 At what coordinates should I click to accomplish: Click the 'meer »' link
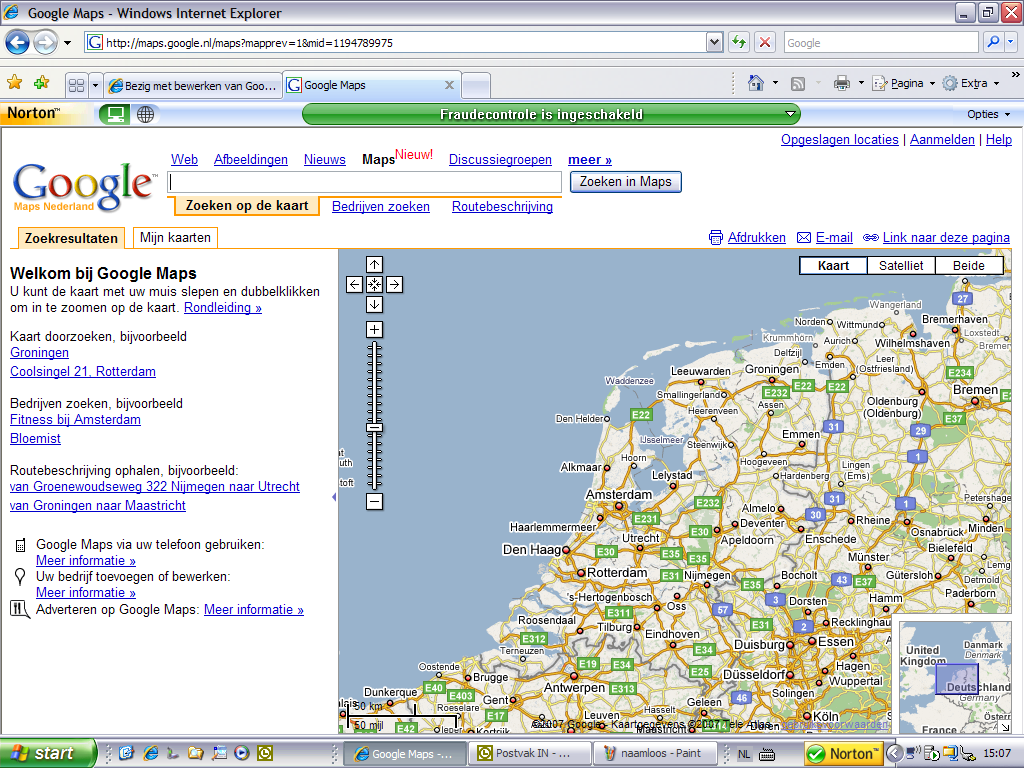point(590,159)
